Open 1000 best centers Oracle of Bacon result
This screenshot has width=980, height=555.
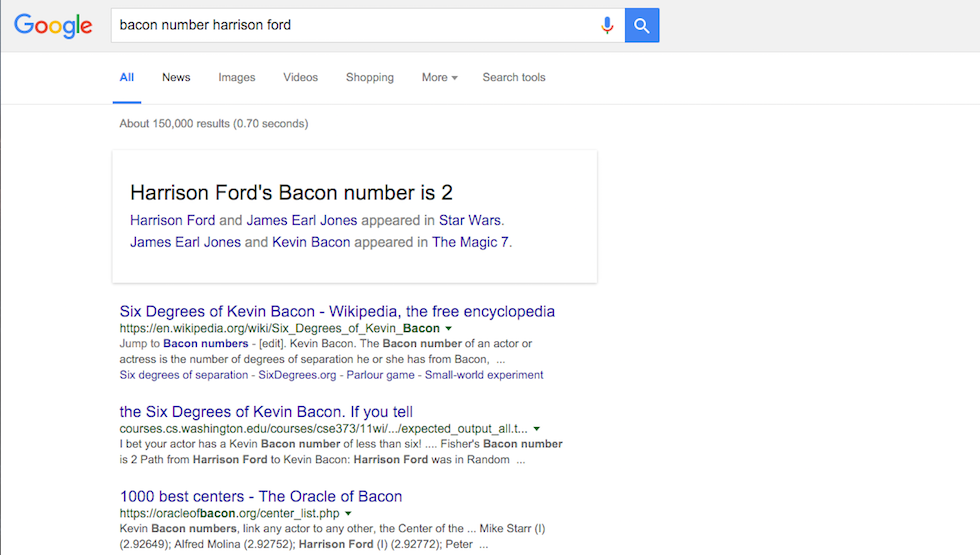pyautogui.click(x=261, y=496)
